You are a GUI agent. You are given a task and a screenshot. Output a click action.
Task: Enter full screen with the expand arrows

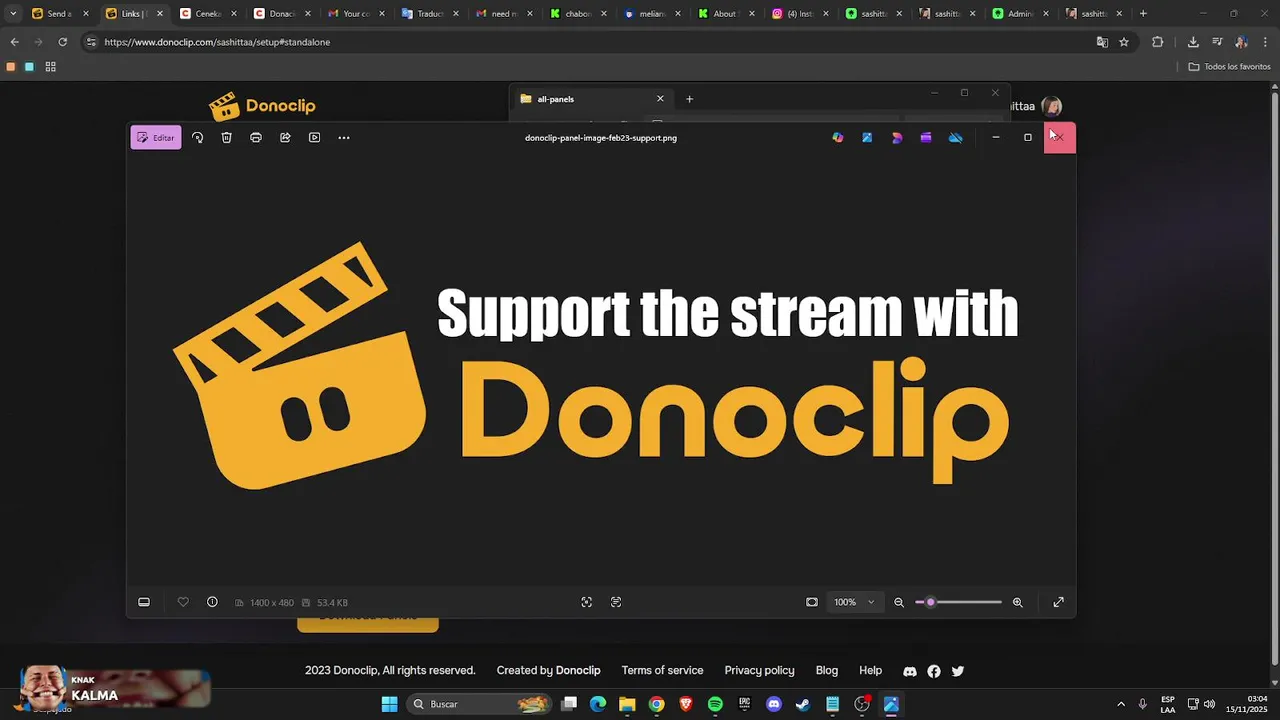click(1059, 602)
